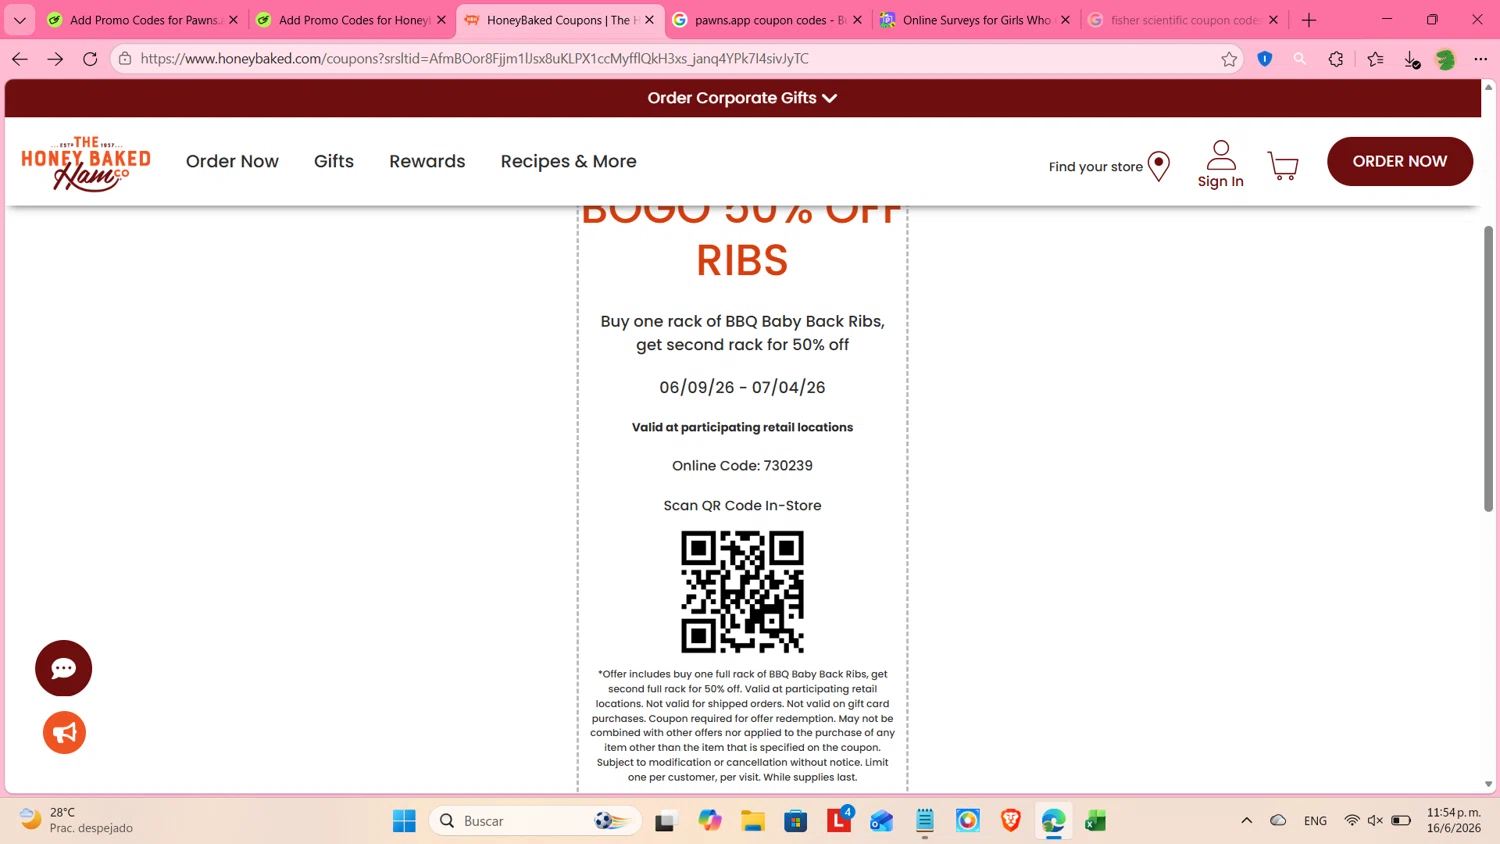
Task: Open Copilot from taskbar
Action: [x=710, y=821]
